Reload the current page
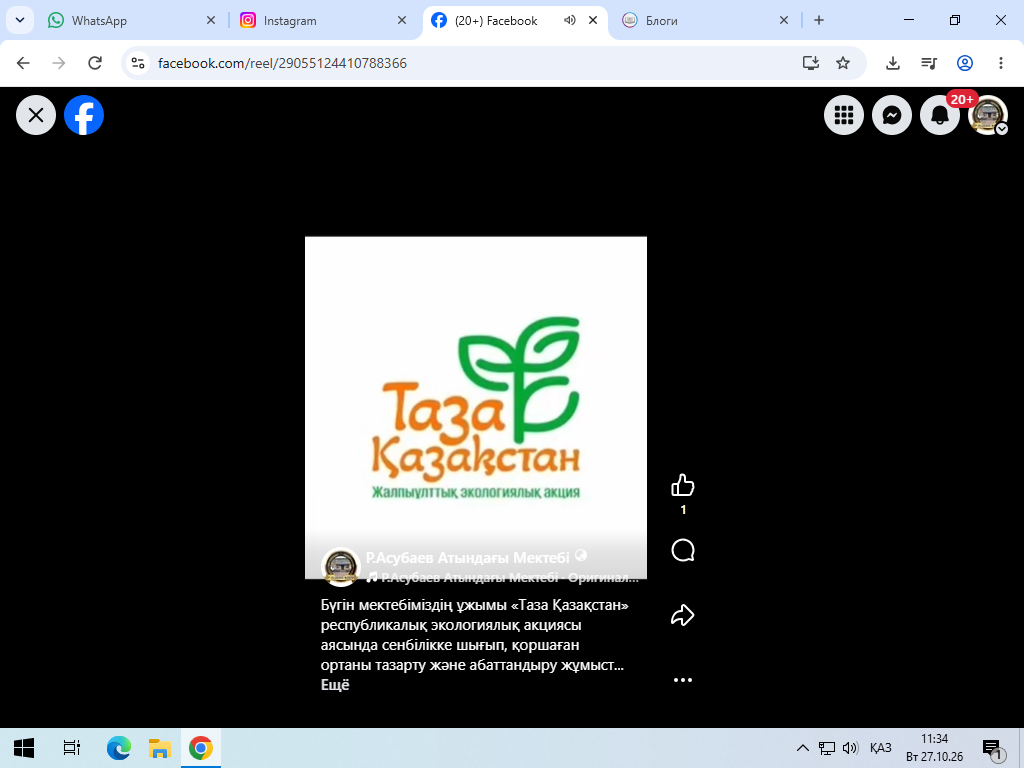 (x=95, y=63)
